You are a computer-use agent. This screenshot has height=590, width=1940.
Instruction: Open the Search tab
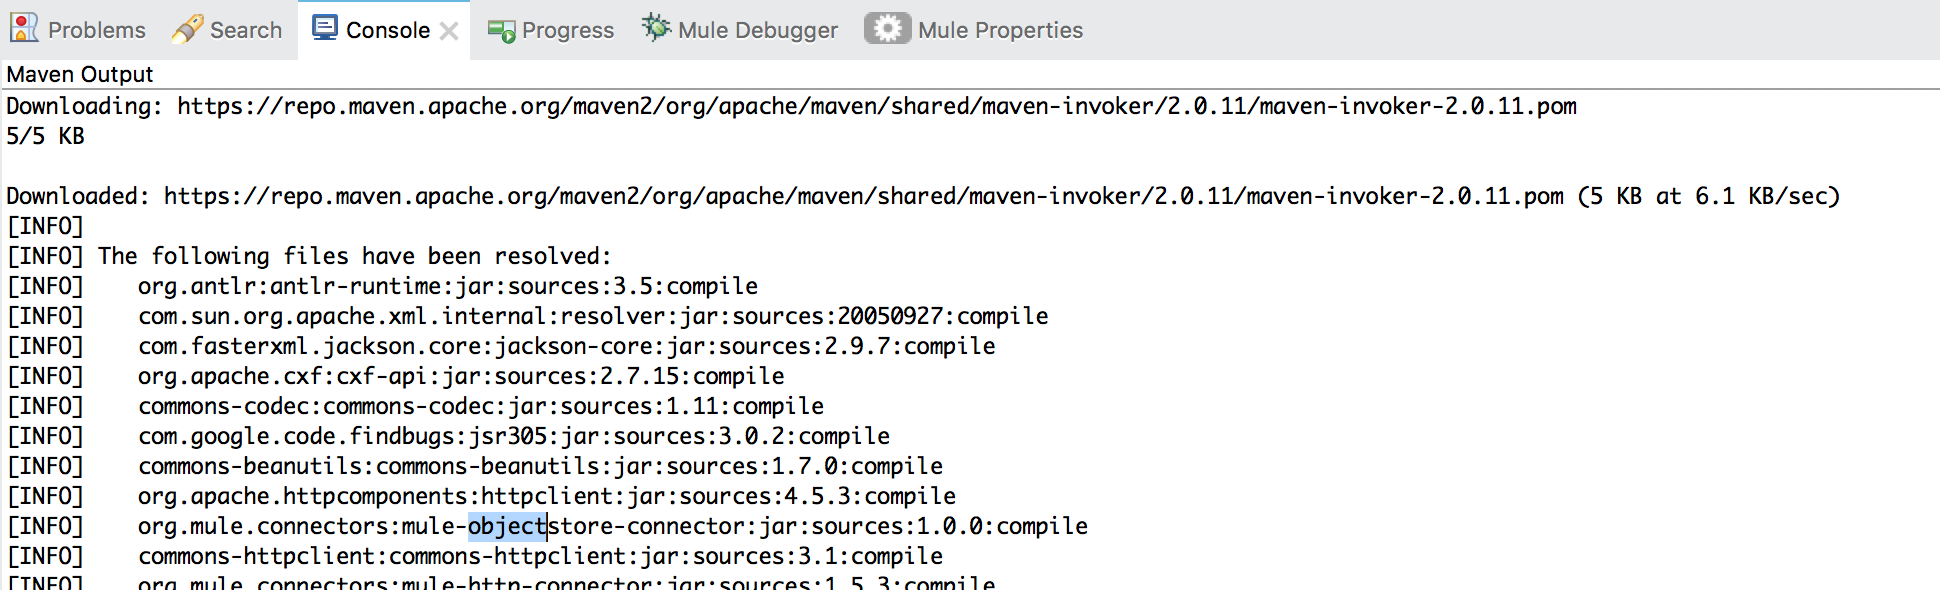click(x=227, y=30)
